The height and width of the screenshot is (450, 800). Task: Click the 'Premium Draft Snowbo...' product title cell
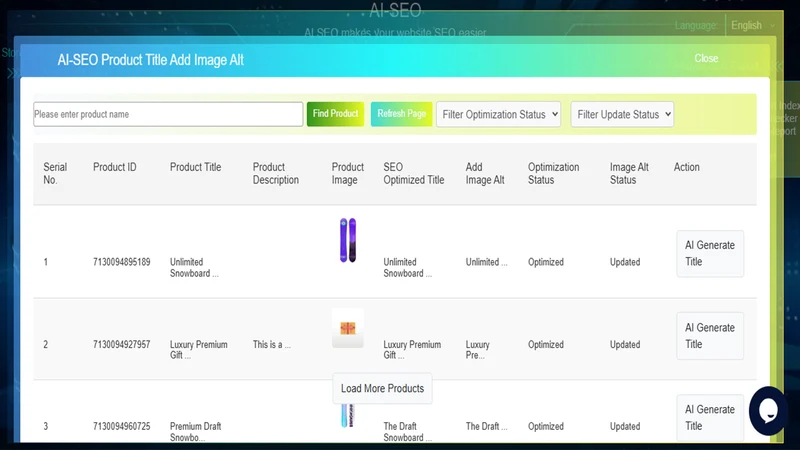coord(195,432)
